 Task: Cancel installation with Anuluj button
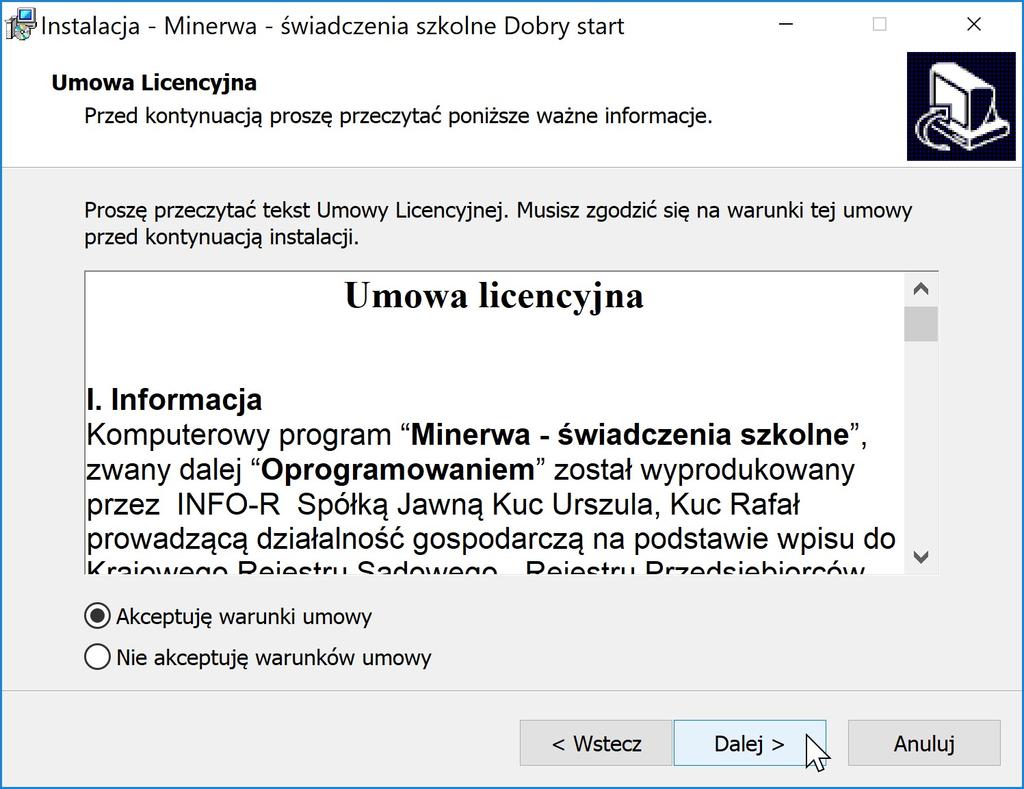click(924, 743)
